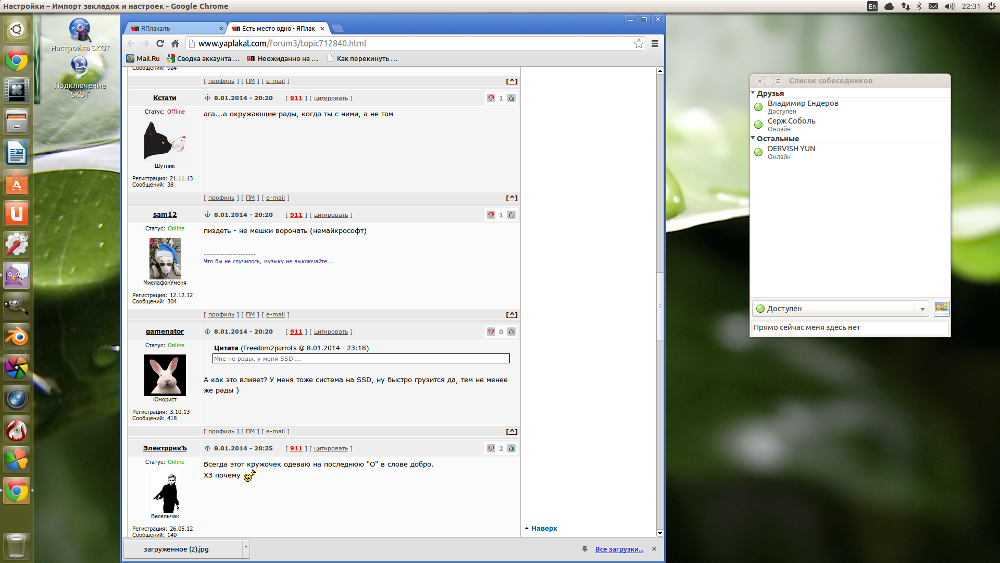Select contact Серж Соболь
The width and height of the screenshot is (1000, 563).
(850, 124)
